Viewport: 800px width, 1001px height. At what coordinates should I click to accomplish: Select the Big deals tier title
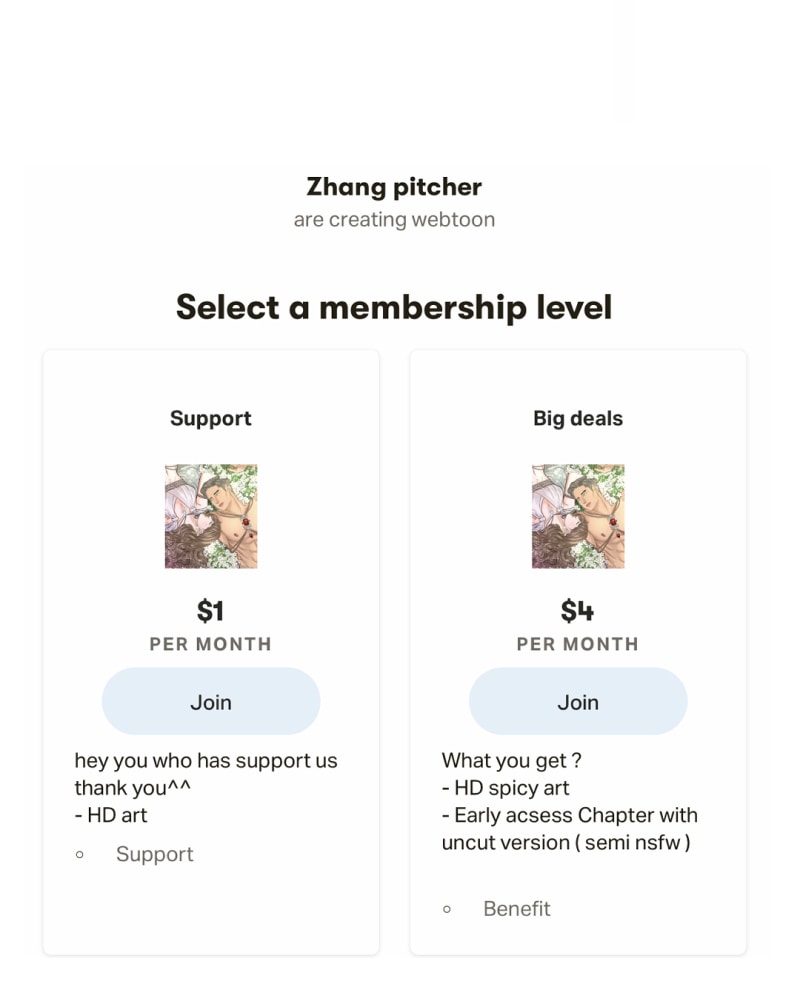coord(578,418)
